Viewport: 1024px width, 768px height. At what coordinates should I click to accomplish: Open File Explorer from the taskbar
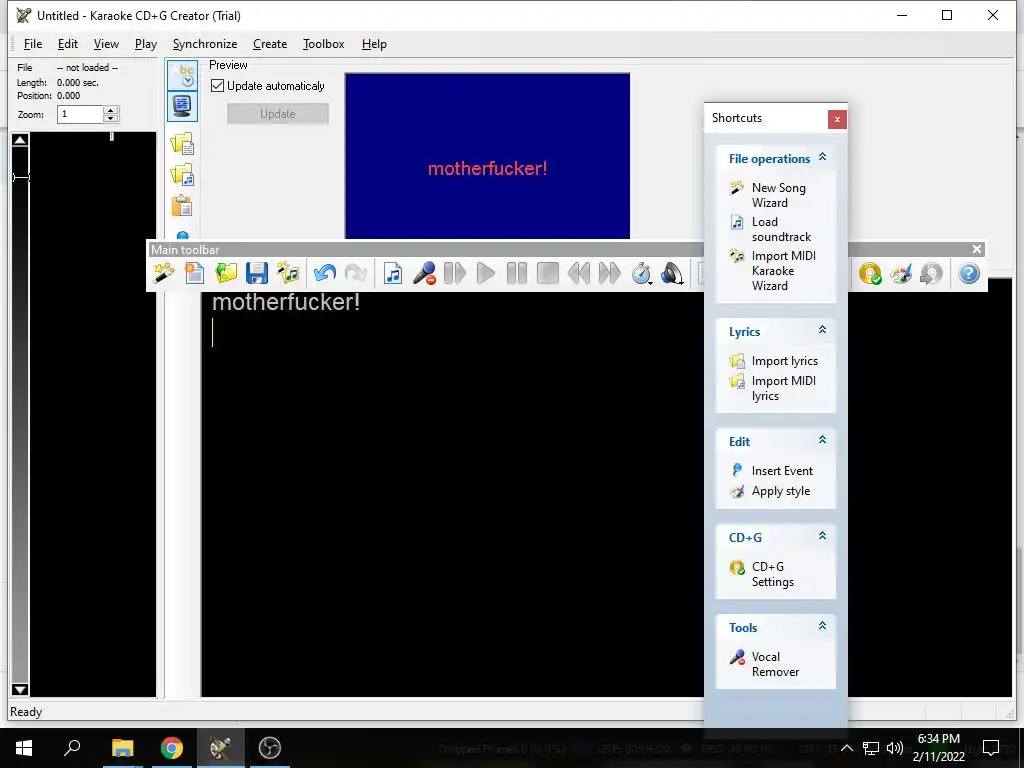(123, 748)
